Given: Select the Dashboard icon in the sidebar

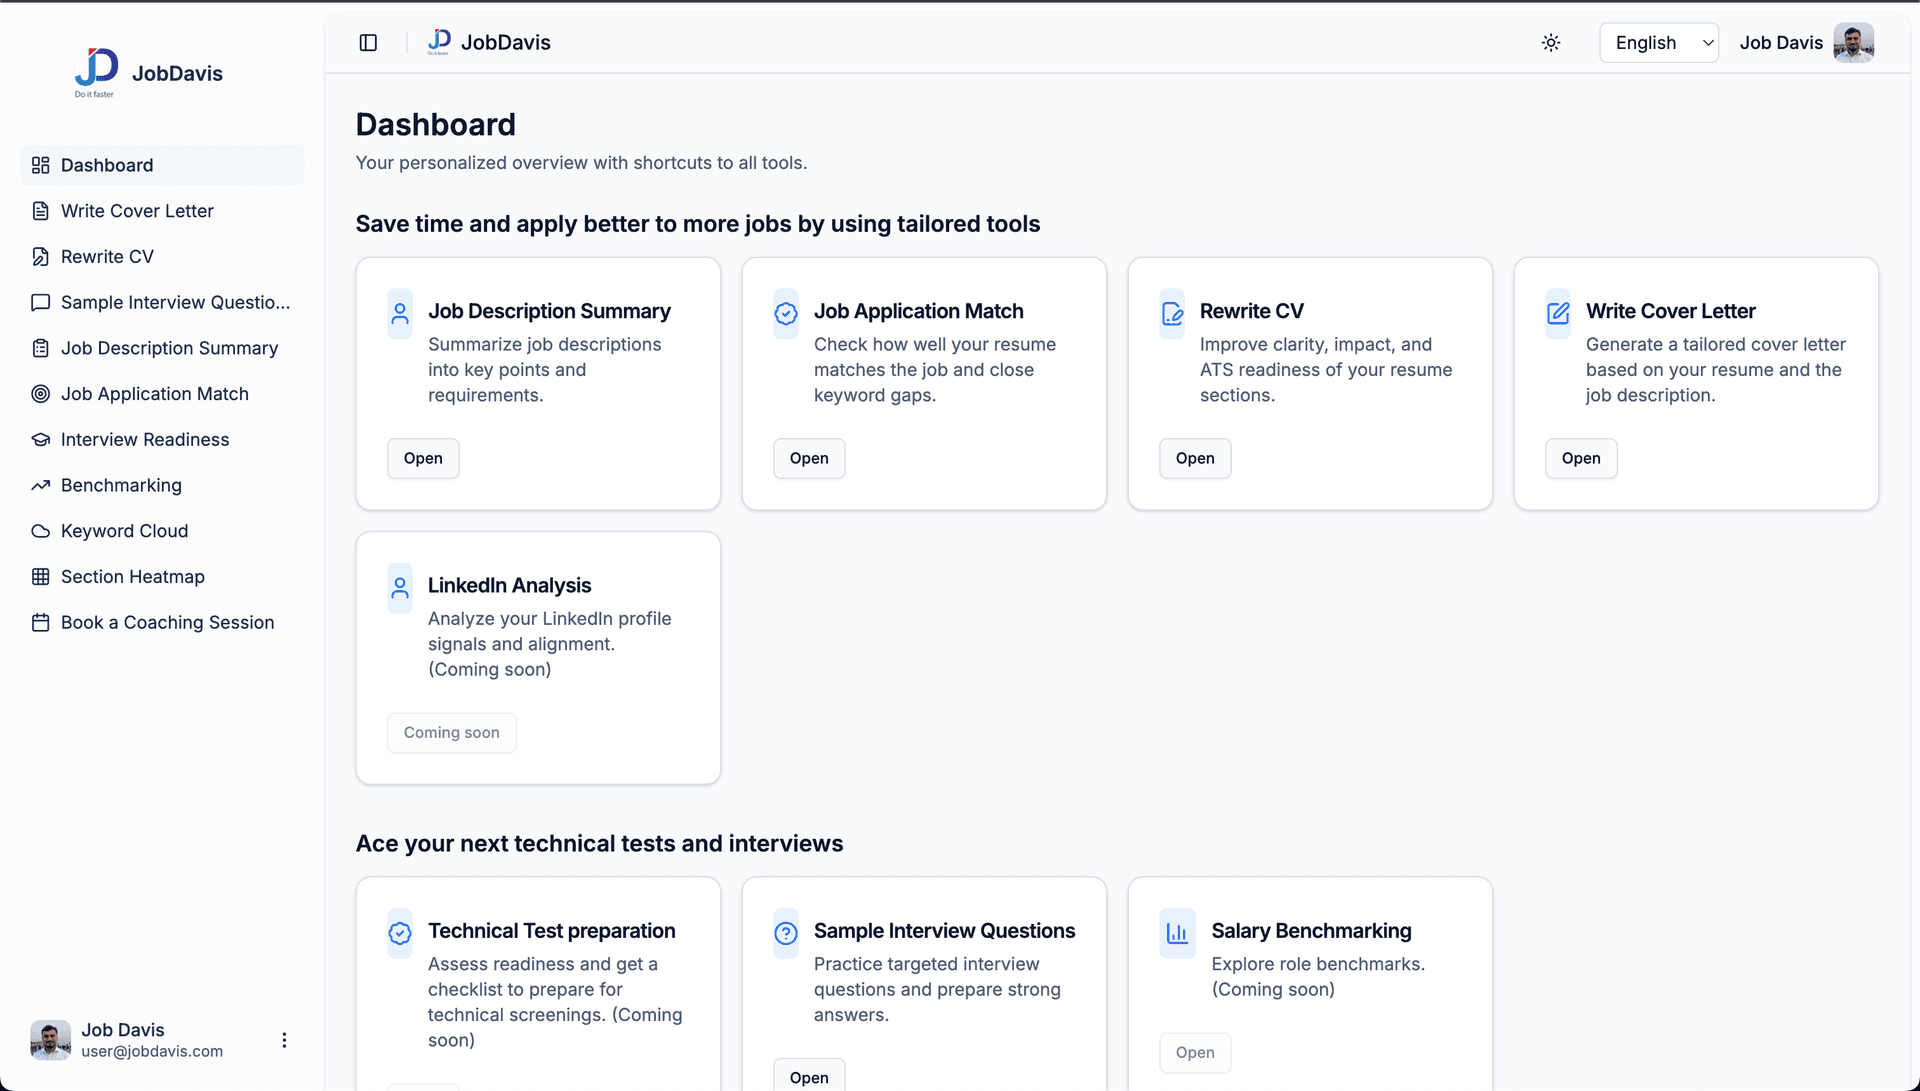Looking at the screenshot, I should pyautogui.click(x=40, y=165).
